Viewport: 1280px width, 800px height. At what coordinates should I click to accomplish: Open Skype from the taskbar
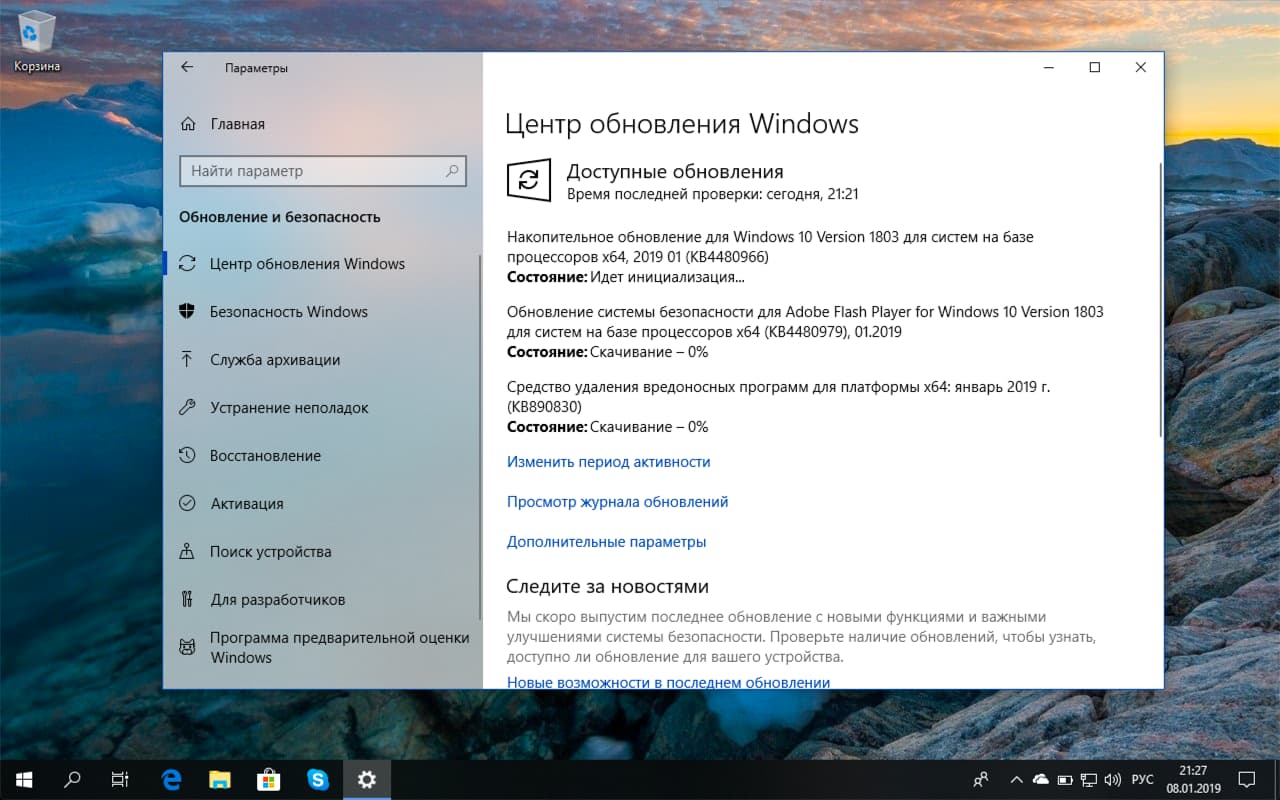(318, 779)
